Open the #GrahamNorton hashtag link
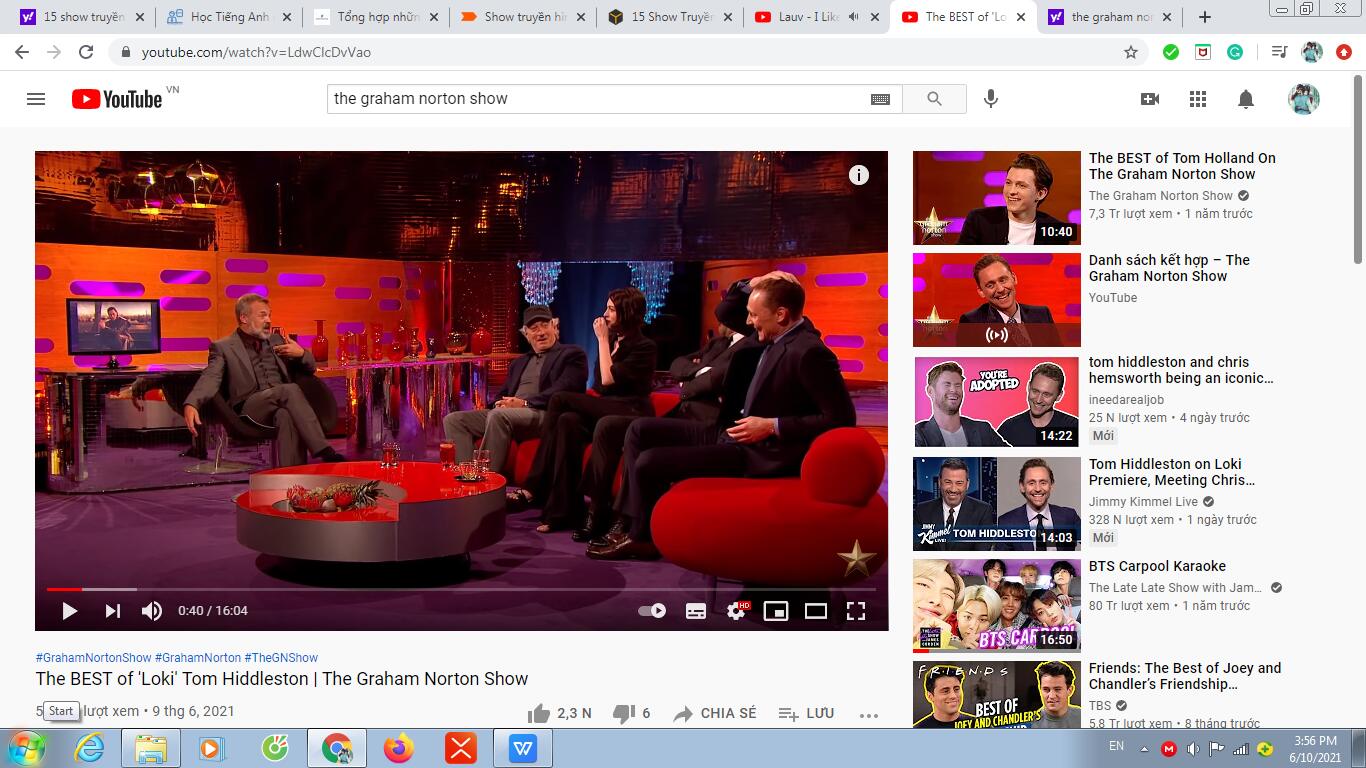This screenshot has height=768, width=1366. [x=198, y=658]
